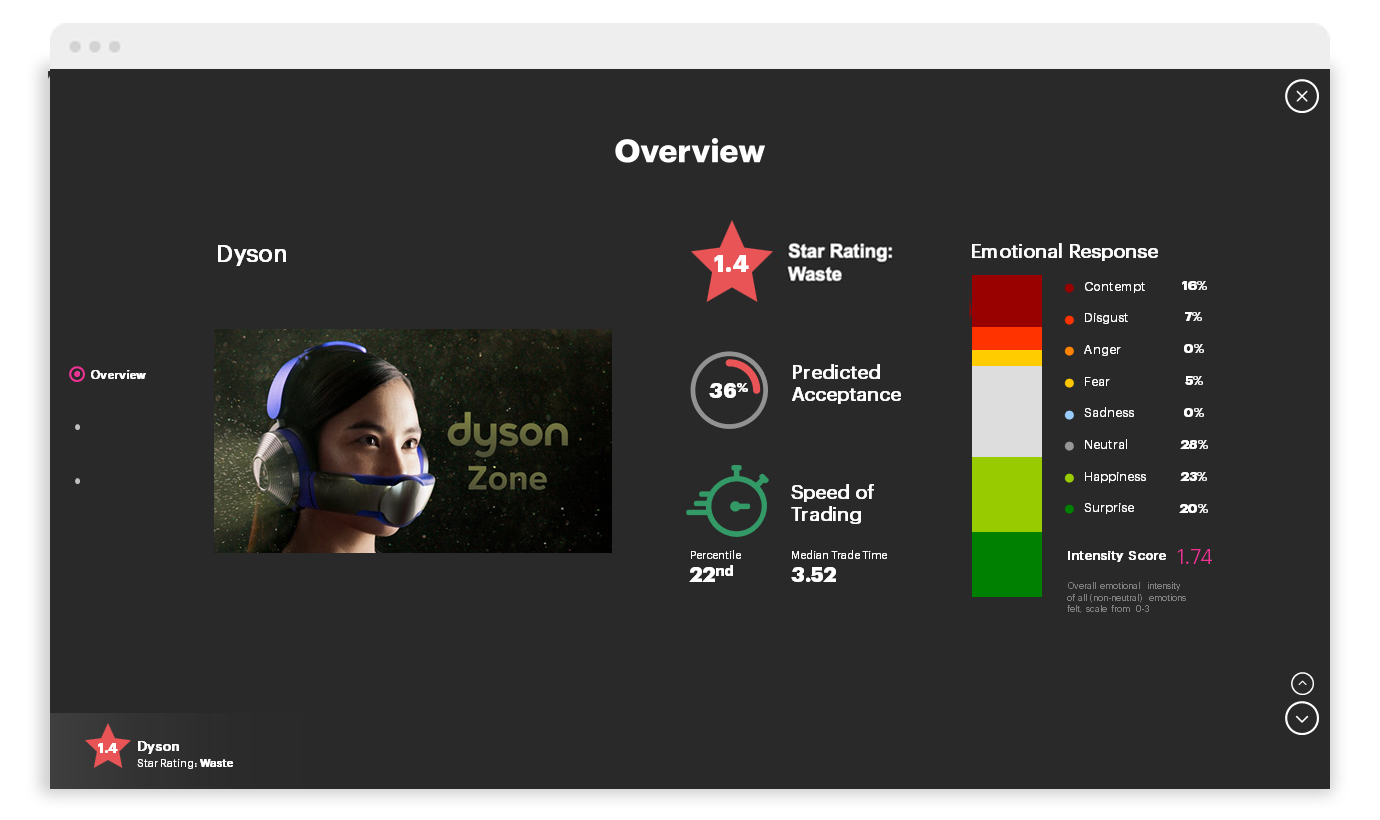Click the Happiness label
The image size is (1380, 820).
pos(1115,477)
